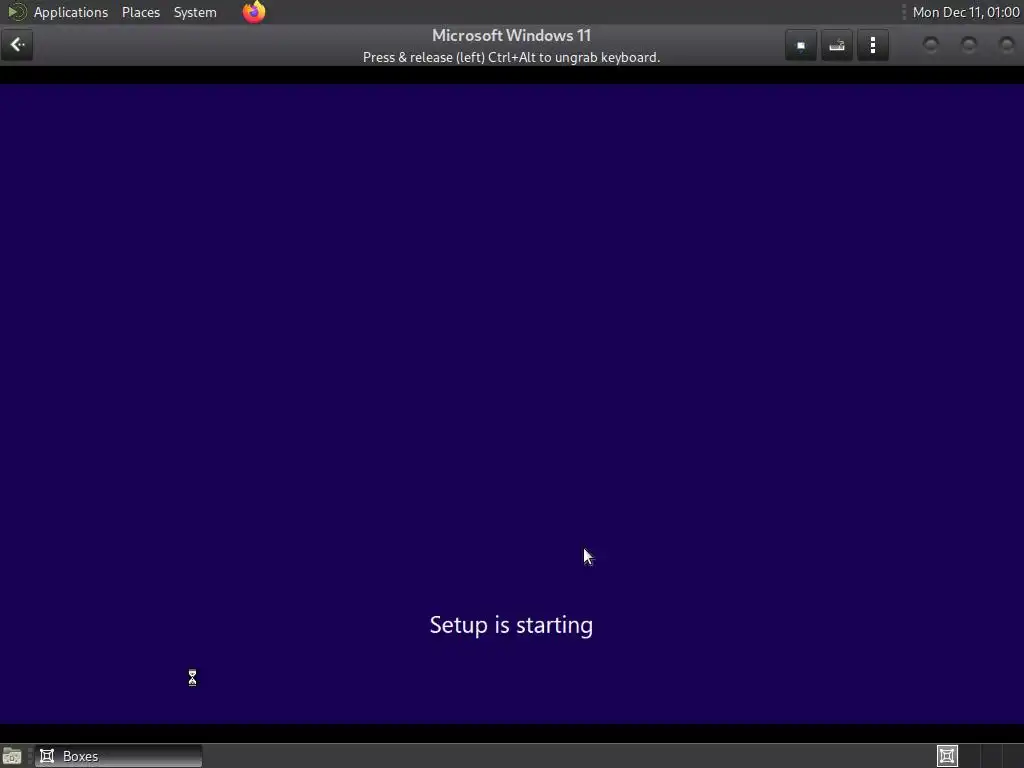
Task: Click the middle circular window control in the header
Action: coord(968,44)
